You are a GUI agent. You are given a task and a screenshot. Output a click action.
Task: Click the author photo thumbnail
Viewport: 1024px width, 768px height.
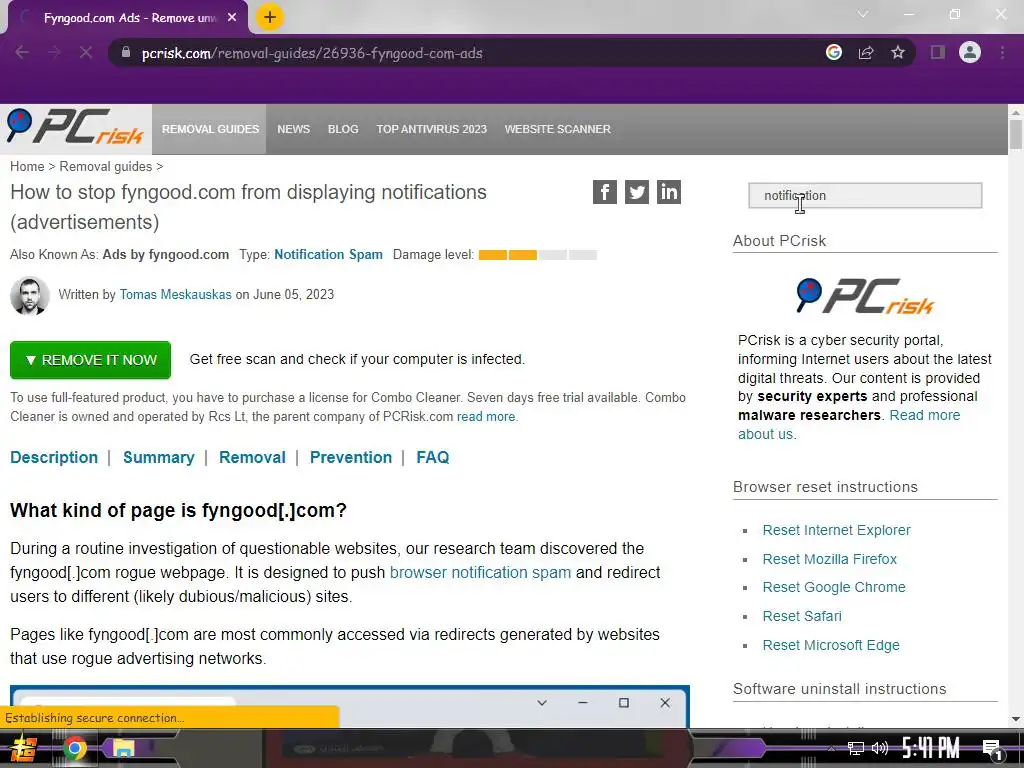coord(30,295)
